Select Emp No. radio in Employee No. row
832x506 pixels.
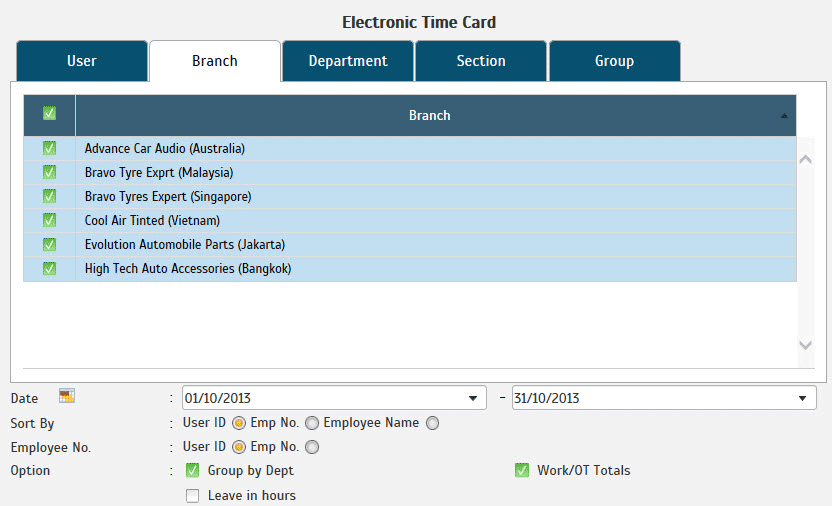tap(312, 447)
